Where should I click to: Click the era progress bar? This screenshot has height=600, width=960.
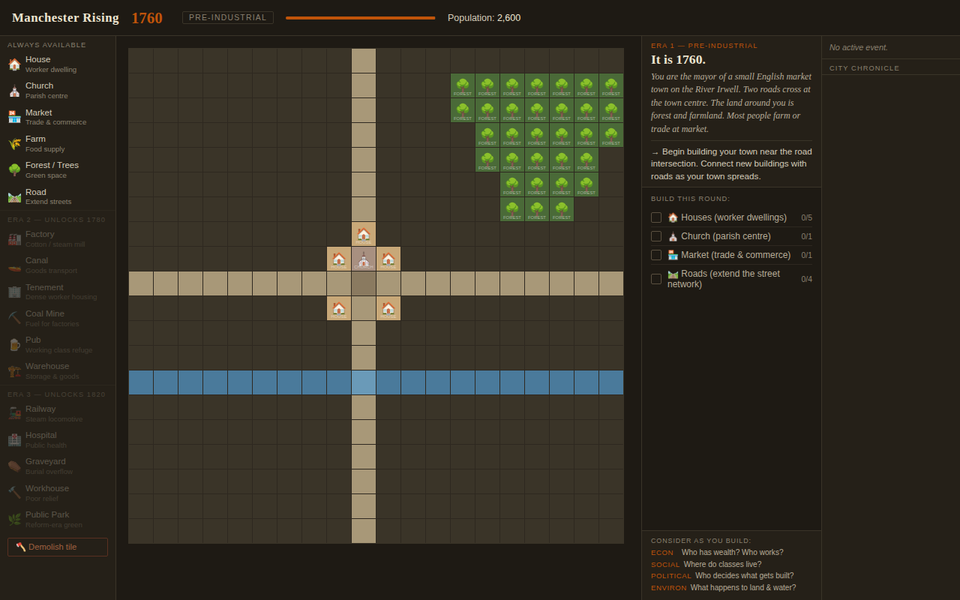[x=360, y=18]
